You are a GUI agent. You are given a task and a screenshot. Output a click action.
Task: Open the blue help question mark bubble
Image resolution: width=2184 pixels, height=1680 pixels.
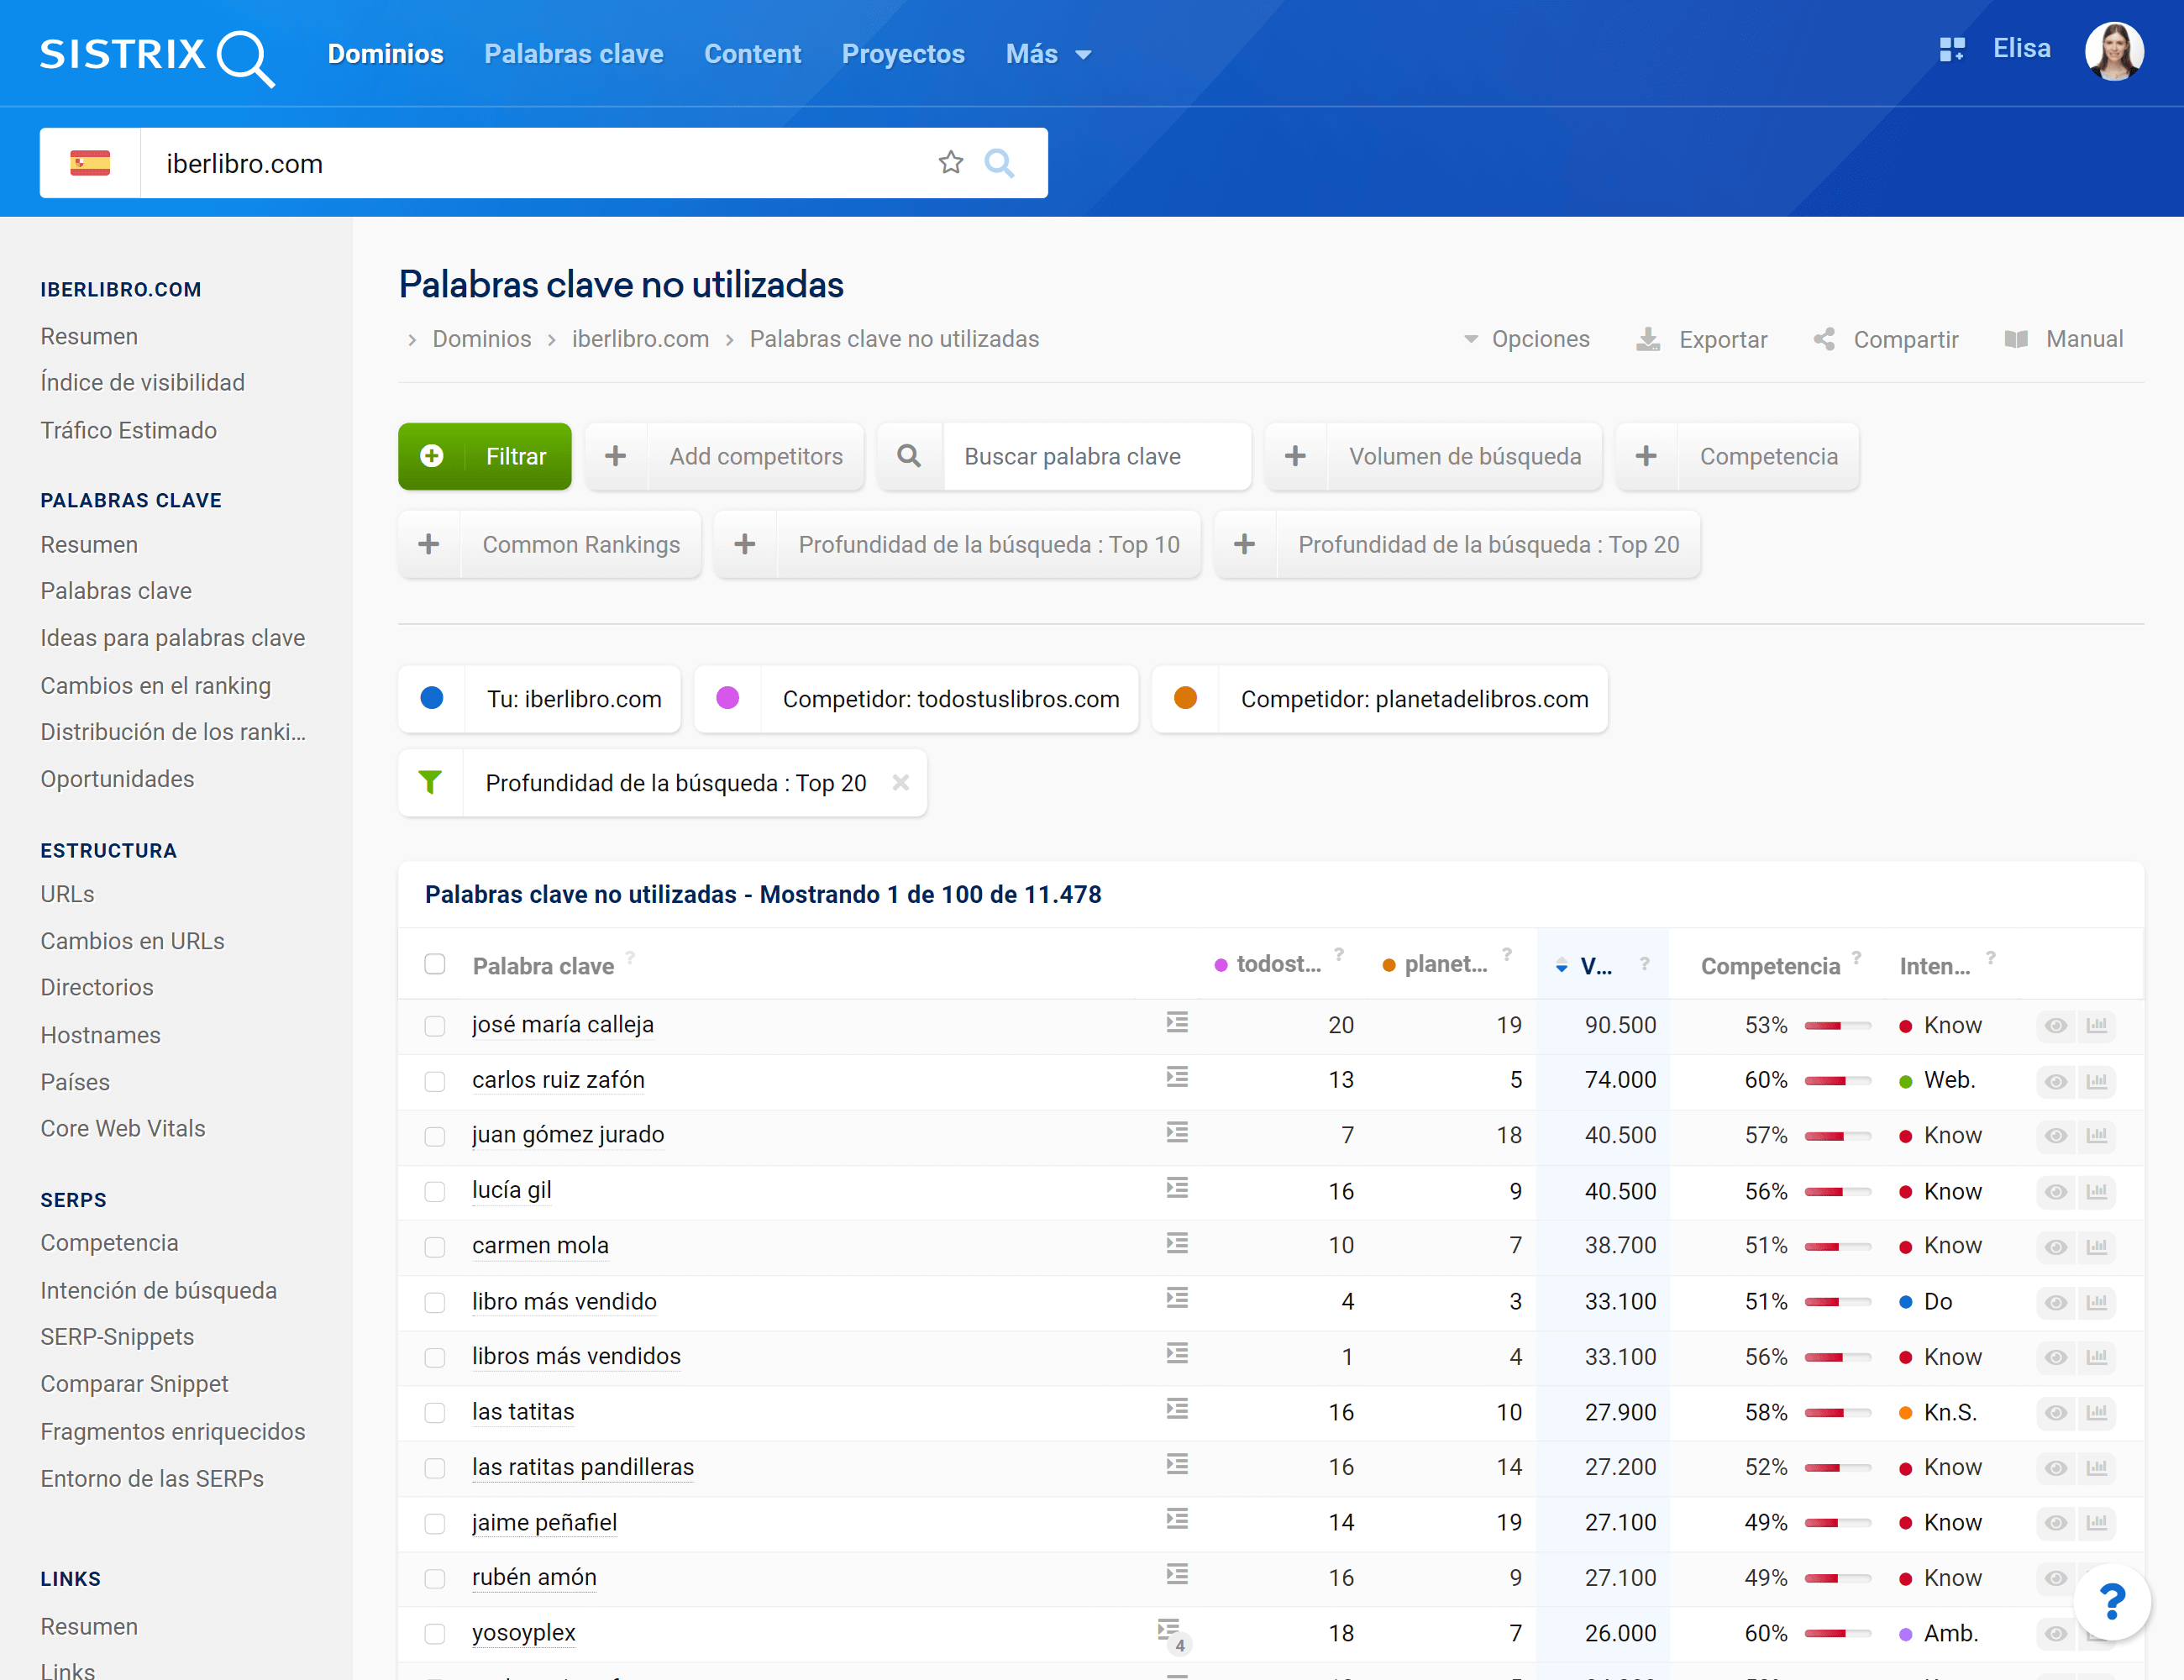click(x=2111, y=1602)
